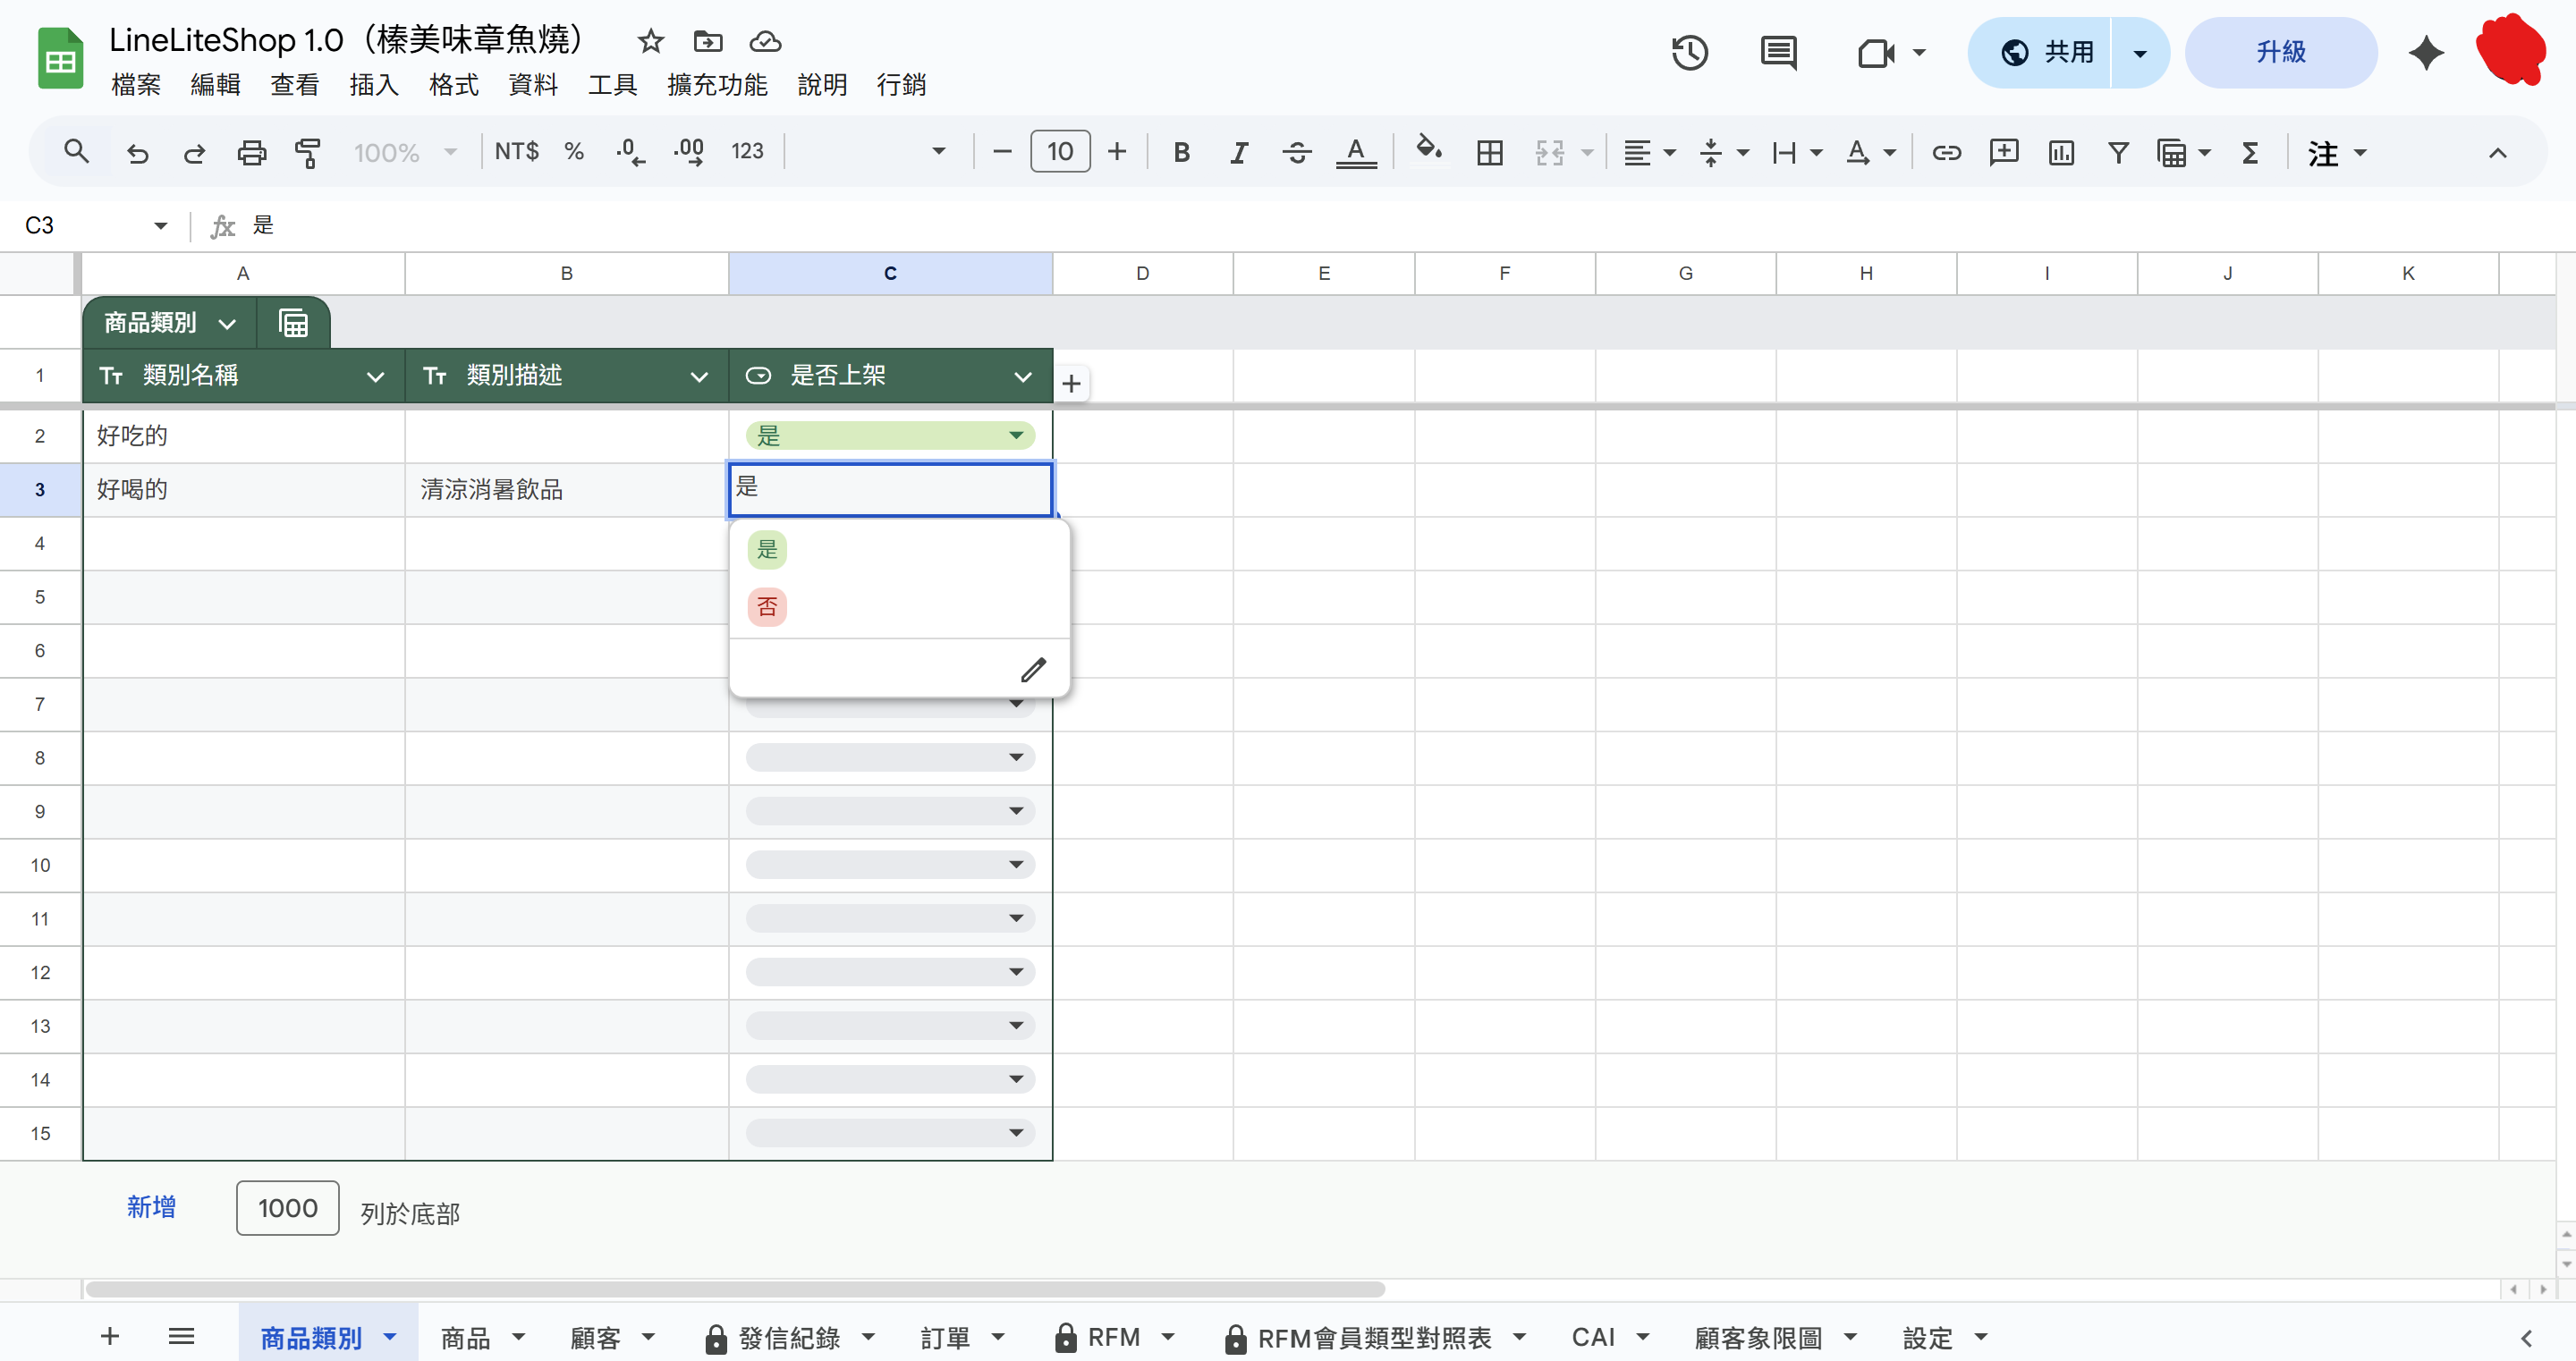Click the insert chart icon
The height and width of the screenshot is (1361, 2576).
pyautogui.click(x=2061, y=152)
